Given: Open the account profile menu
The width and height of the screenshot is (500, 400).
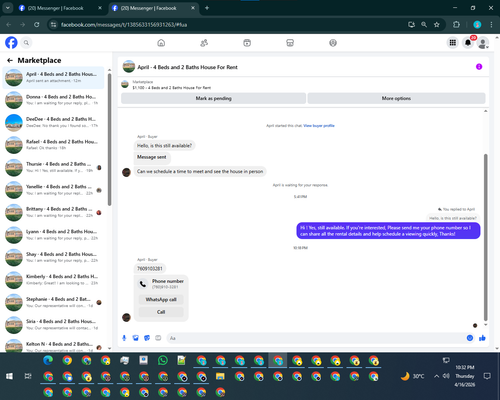Looking at the screenshot, I should [483, 43].
